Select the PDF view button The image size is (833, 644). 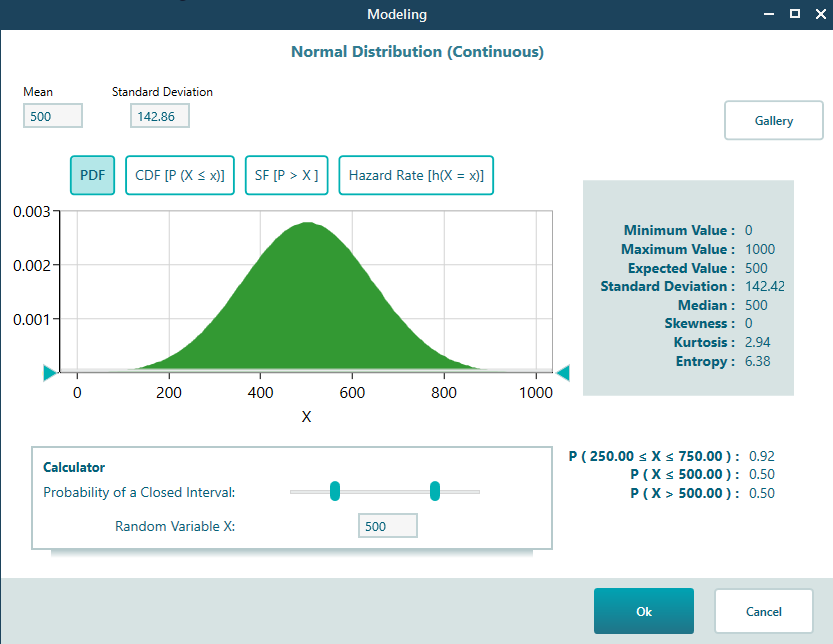coord(92,174)
